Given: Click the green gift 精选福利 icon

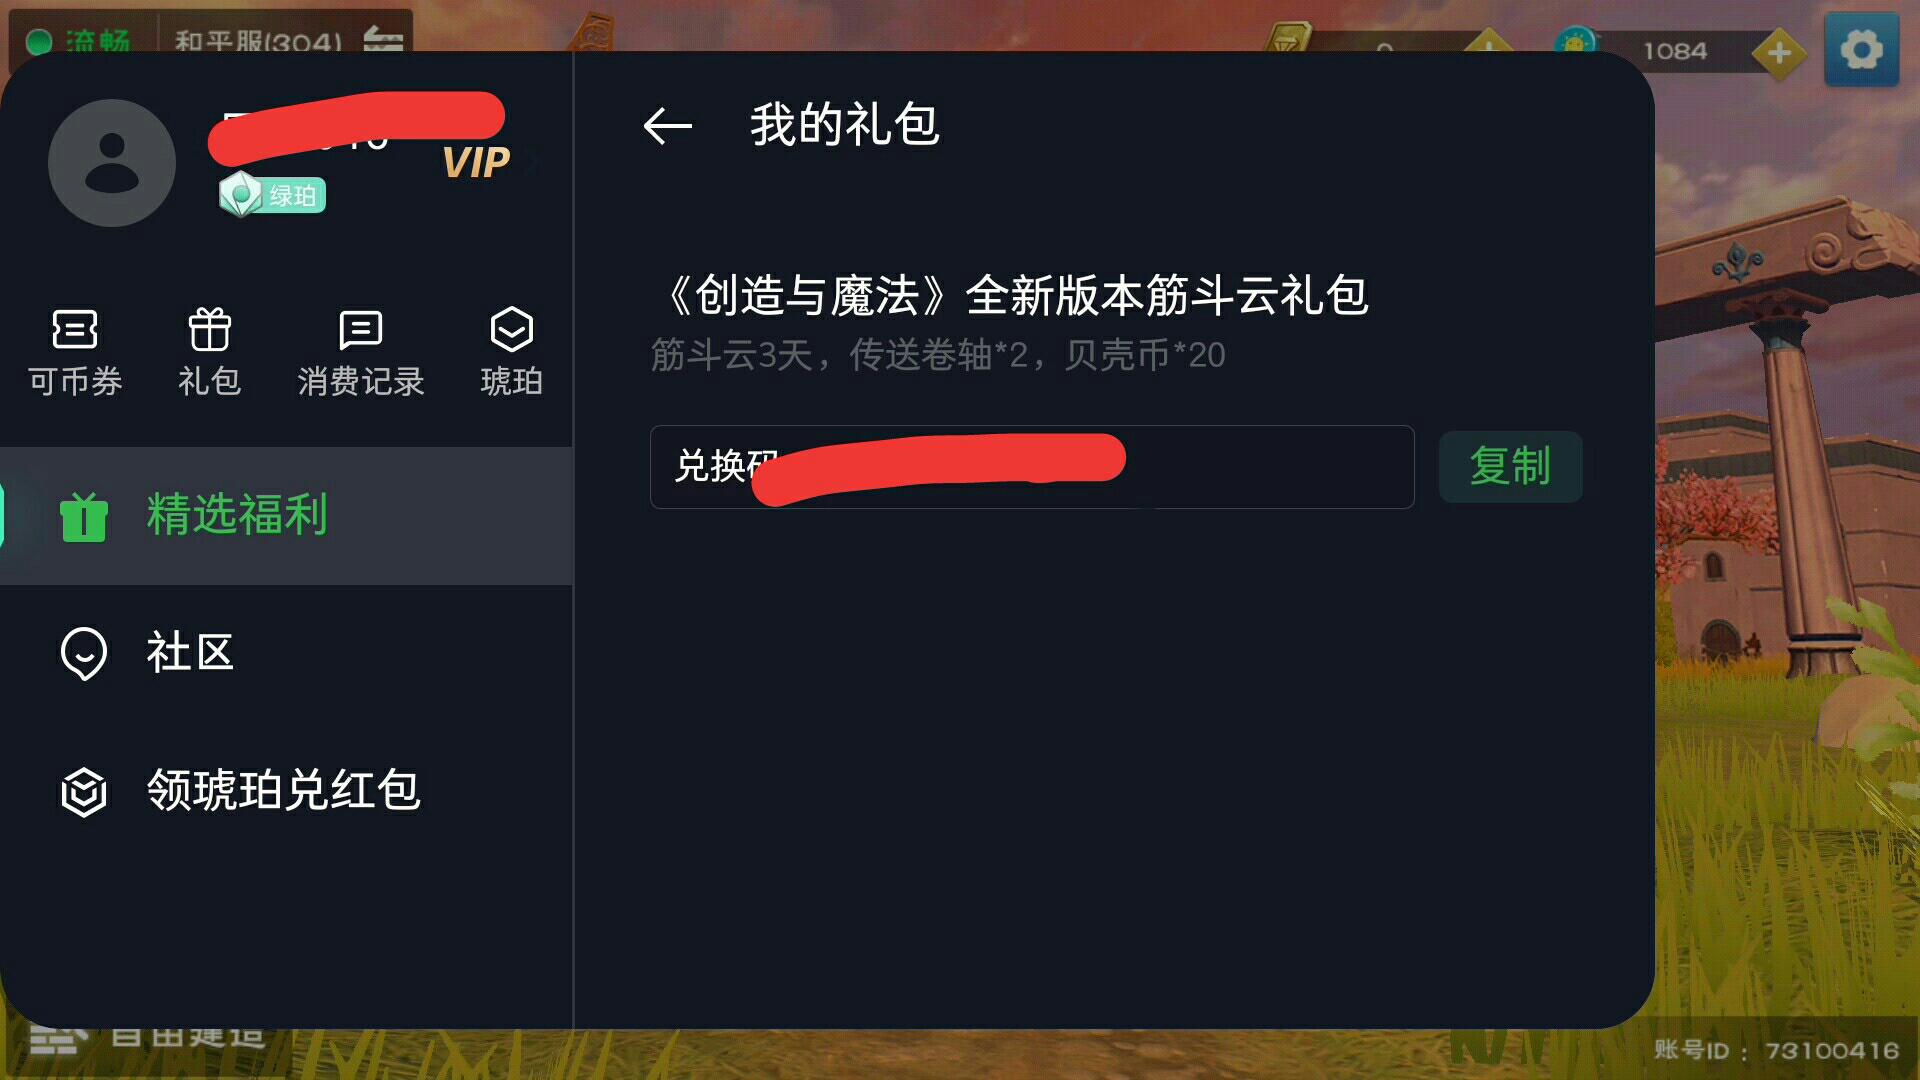Looking at the screenshot, I should click(84, 517).
